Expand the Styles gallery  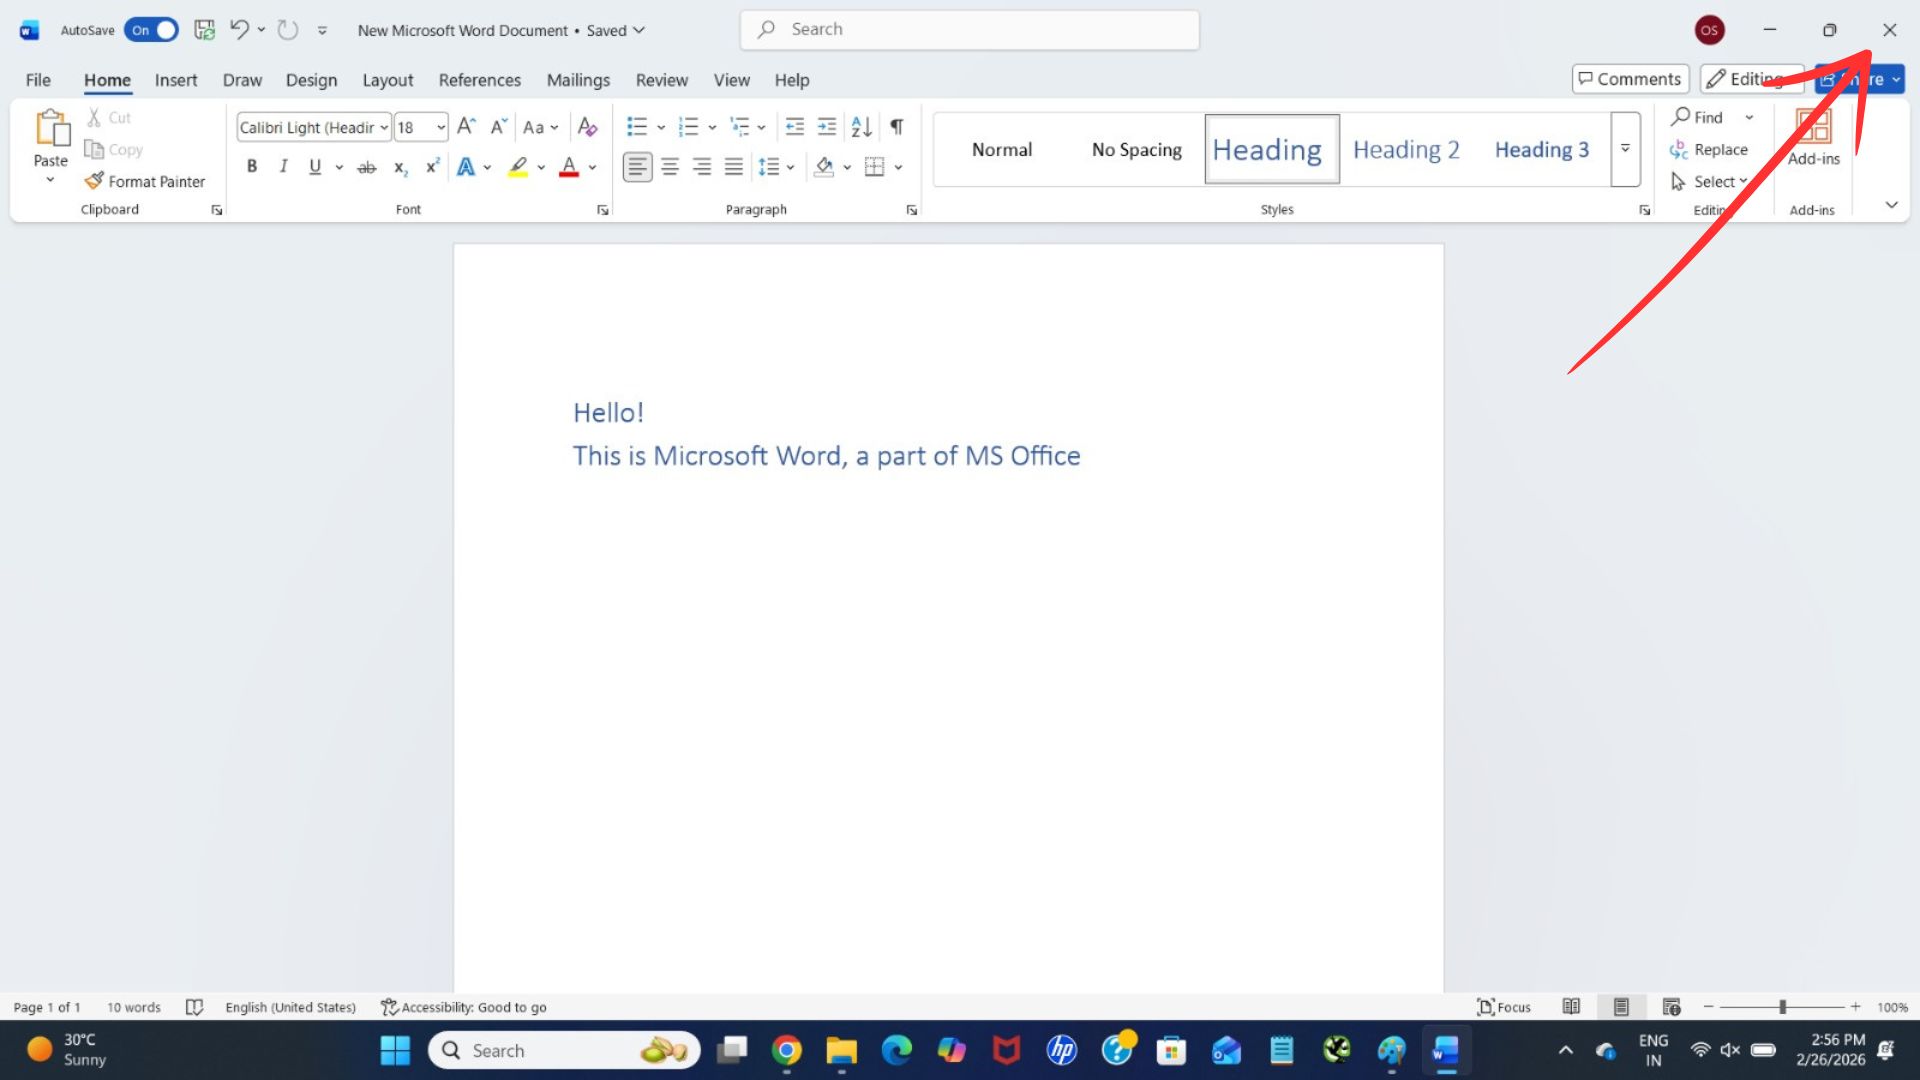(1625, 149)
